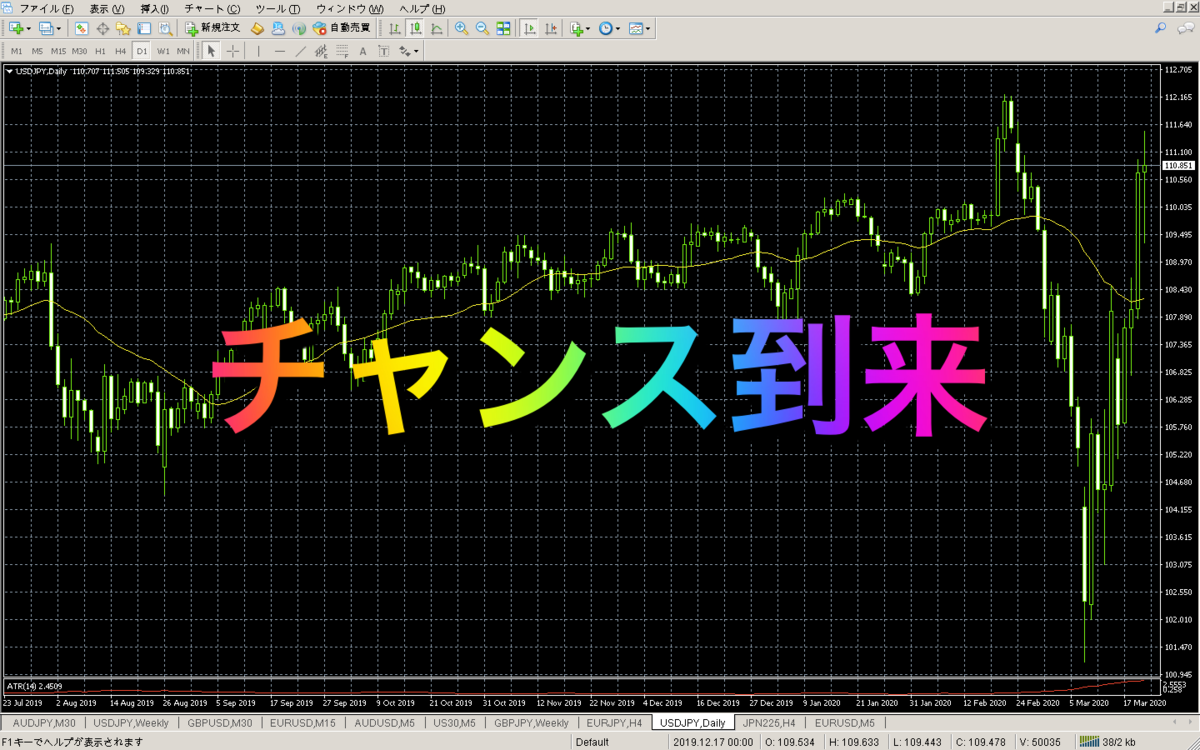Switch to JPN225,H4 chart tab
This screenshot has width=1200, height=750.
[x=770, y=723]
